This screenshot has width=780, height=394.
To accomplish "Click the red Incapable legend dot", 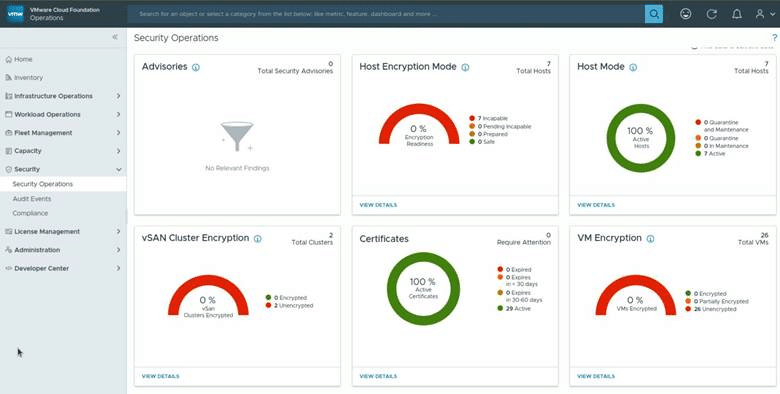I will pyautogui.click(x=472, y=118).
